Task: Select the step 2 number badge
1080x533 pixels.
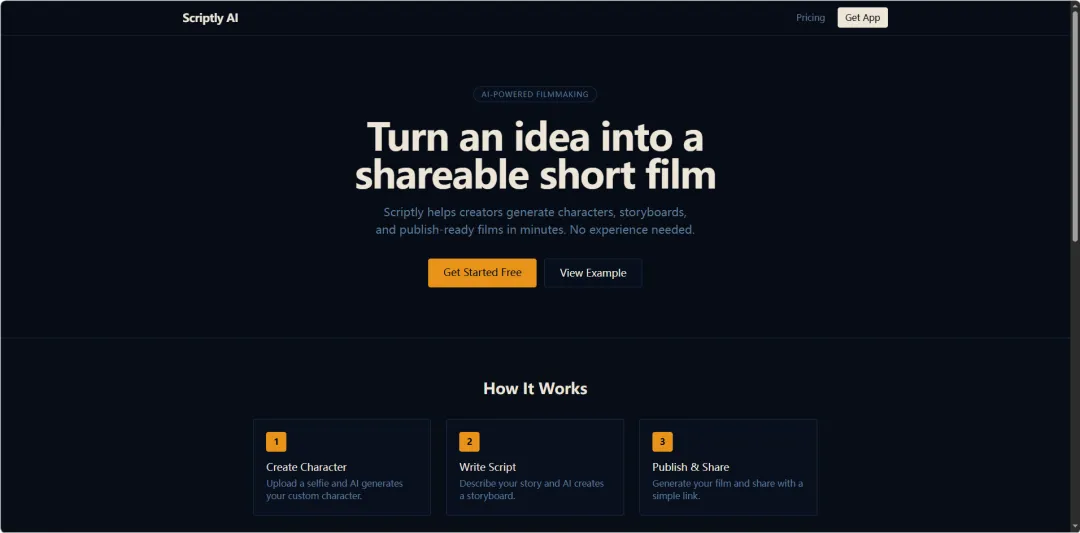Action: click(469, 442)
